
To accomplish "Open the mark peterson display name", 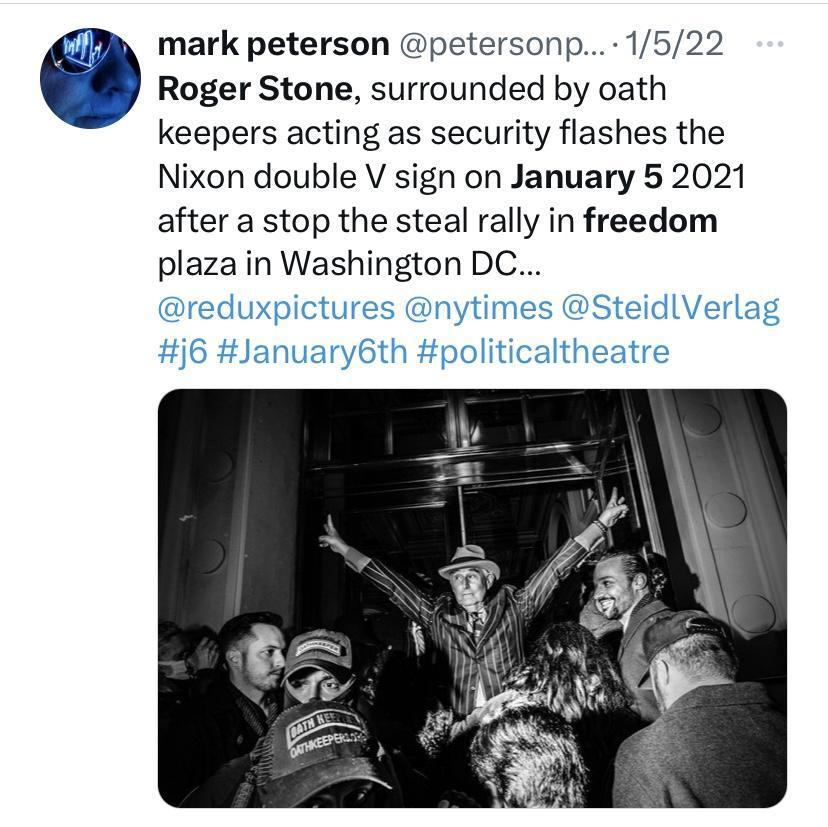I will [x=274, y=44].
